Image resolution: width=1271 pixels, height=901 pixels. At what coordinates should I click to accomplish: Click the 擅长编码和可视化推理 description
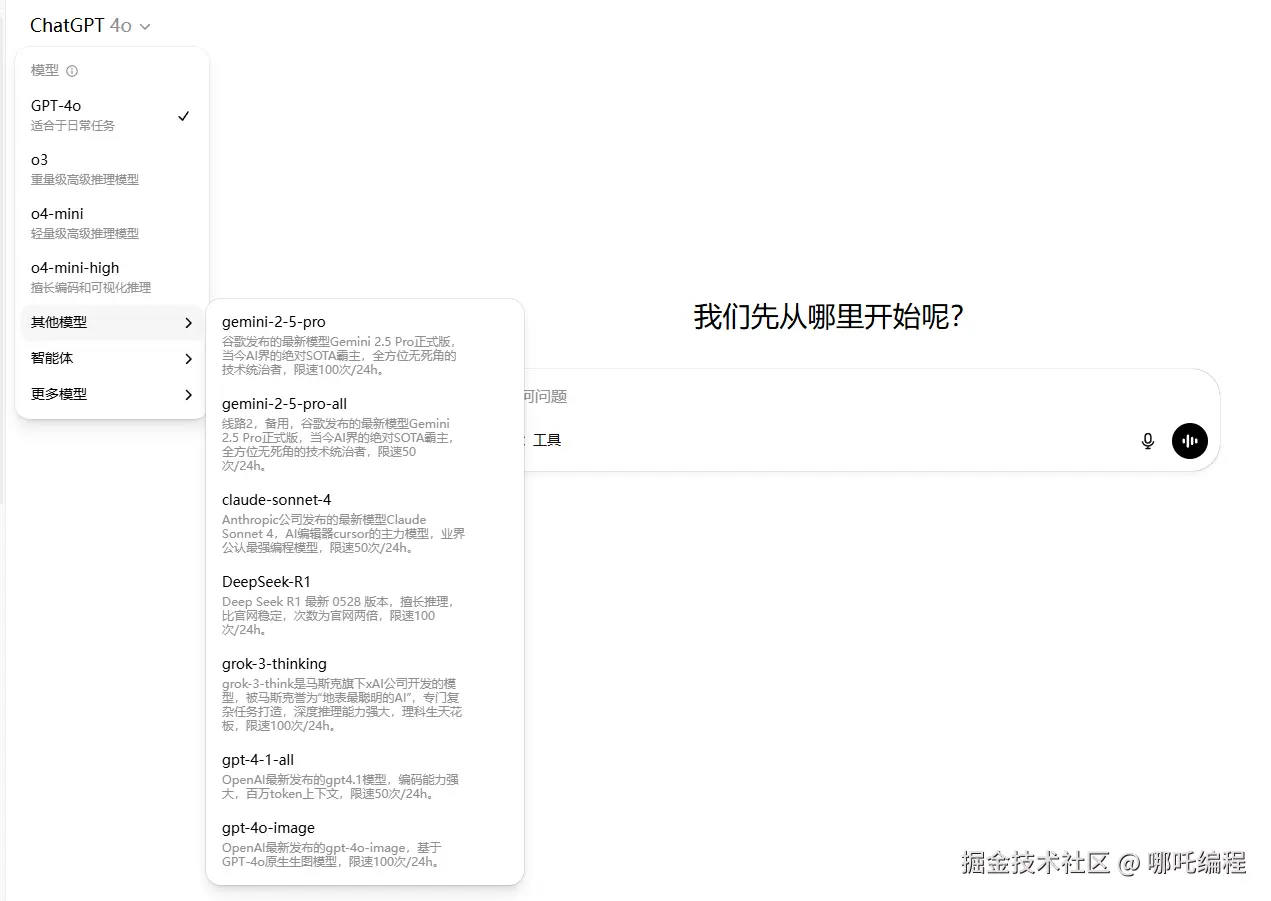tap(91, 288)
